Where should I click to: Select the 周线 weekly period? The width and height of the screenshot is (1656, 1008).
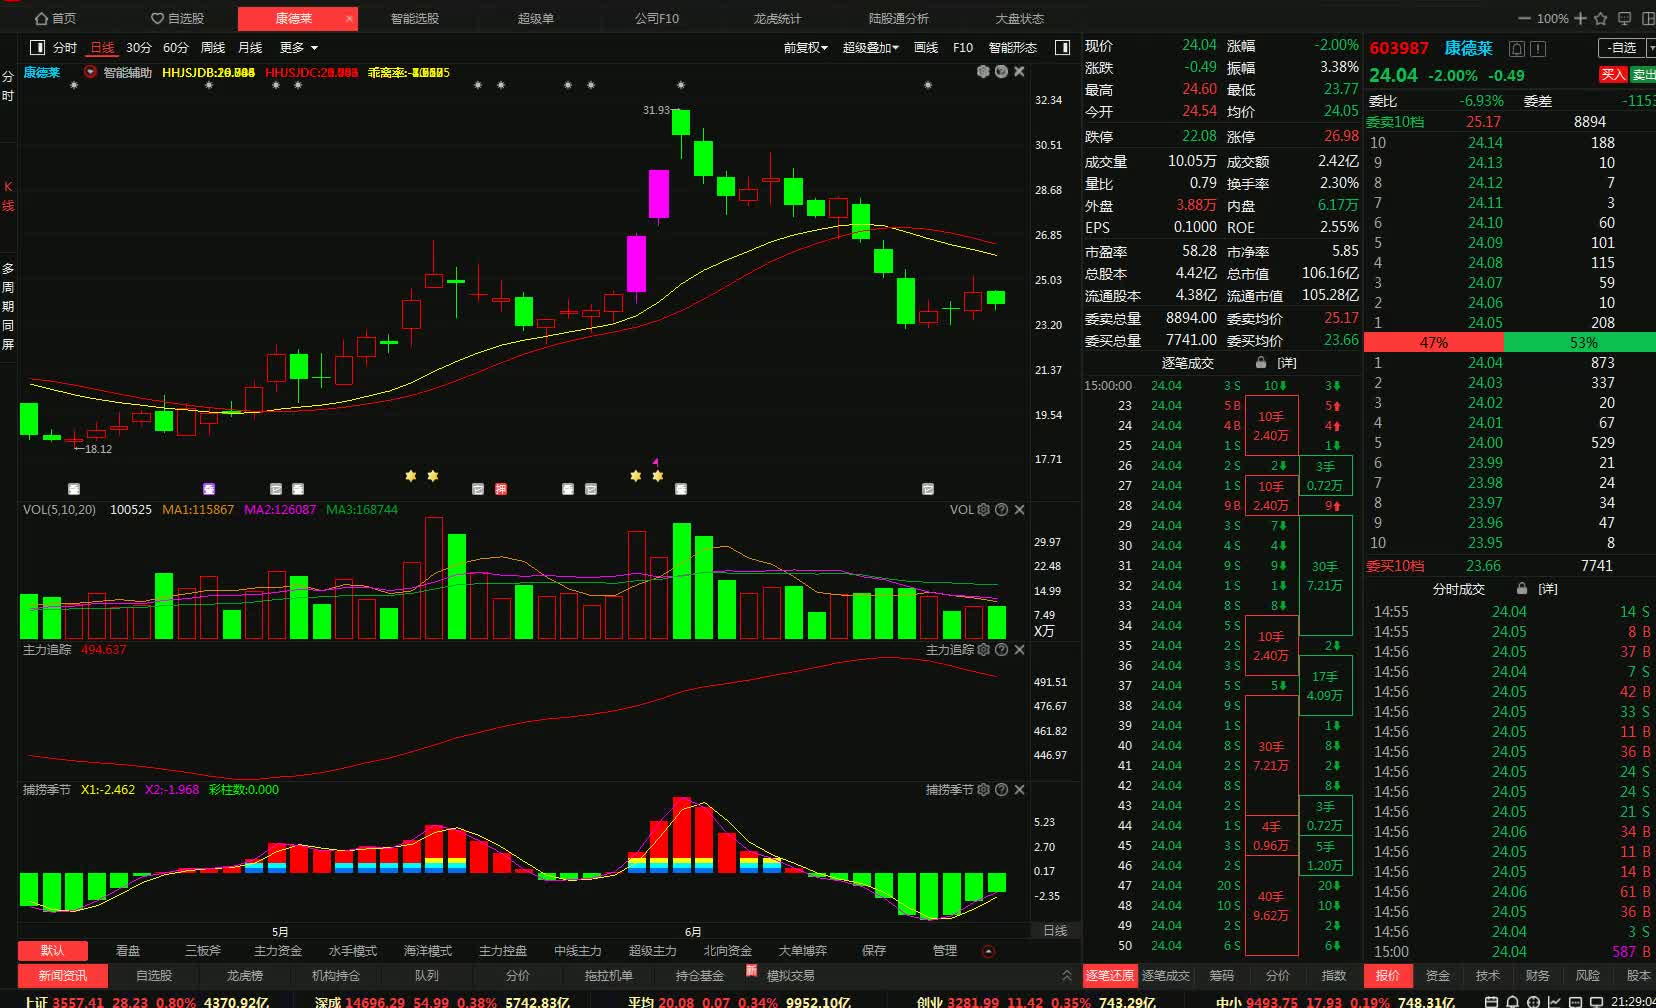[x=213, y=47]
